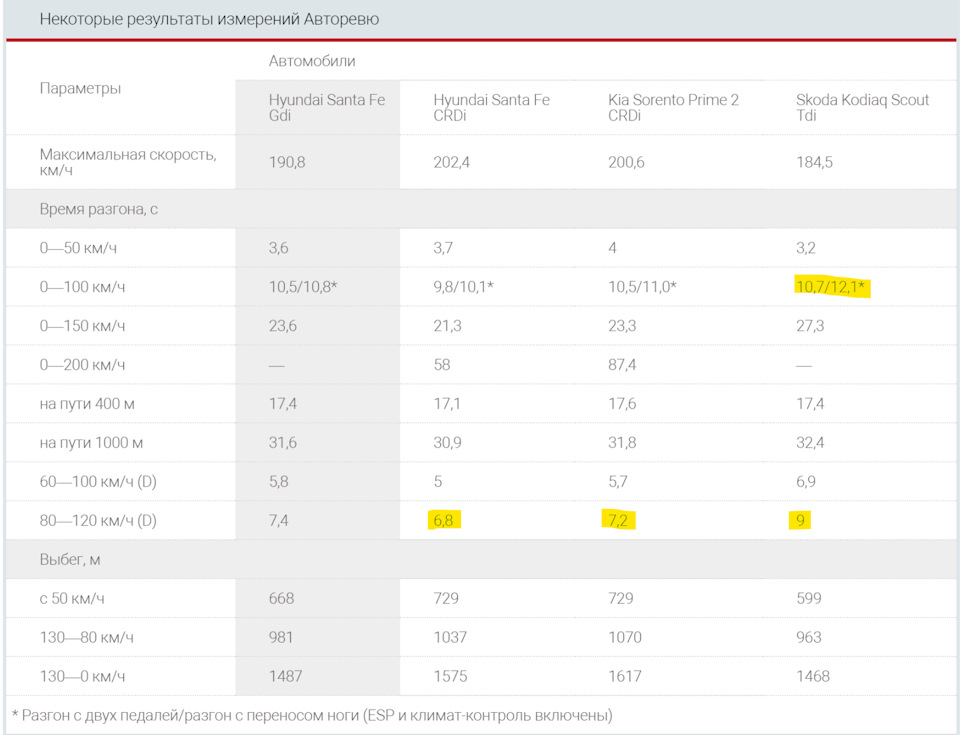
Task: Click the 5,7 value
Action: (618, 481)
